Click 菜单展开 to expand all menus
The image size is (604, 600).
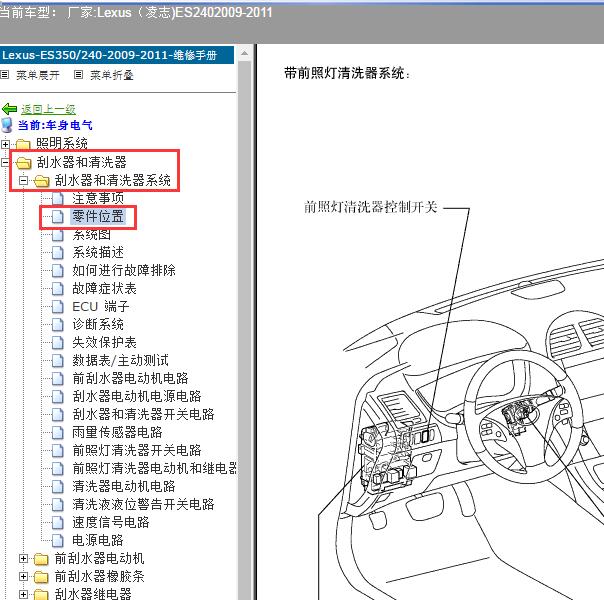(38, 75)
